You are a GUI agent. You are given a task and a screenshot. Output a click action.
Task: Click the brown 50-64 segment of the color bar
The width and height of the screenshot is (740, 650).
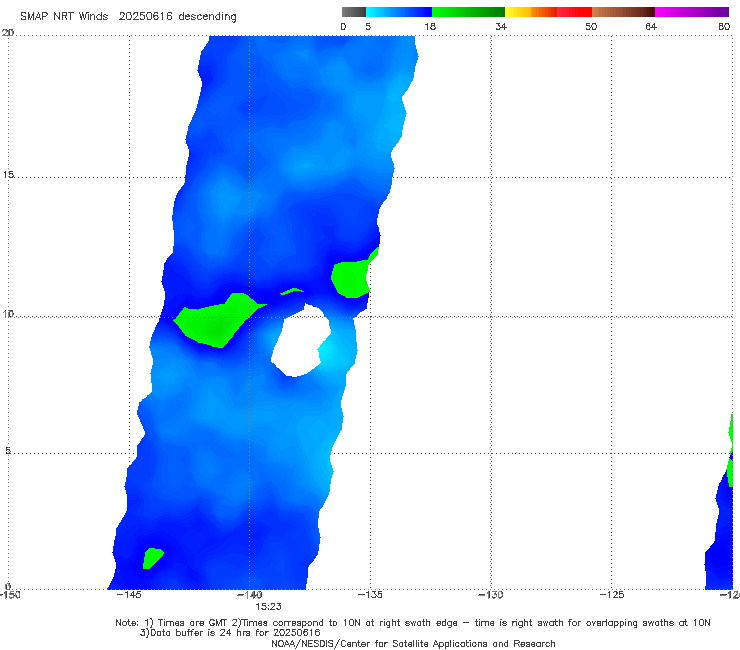(x=623, y=12)
